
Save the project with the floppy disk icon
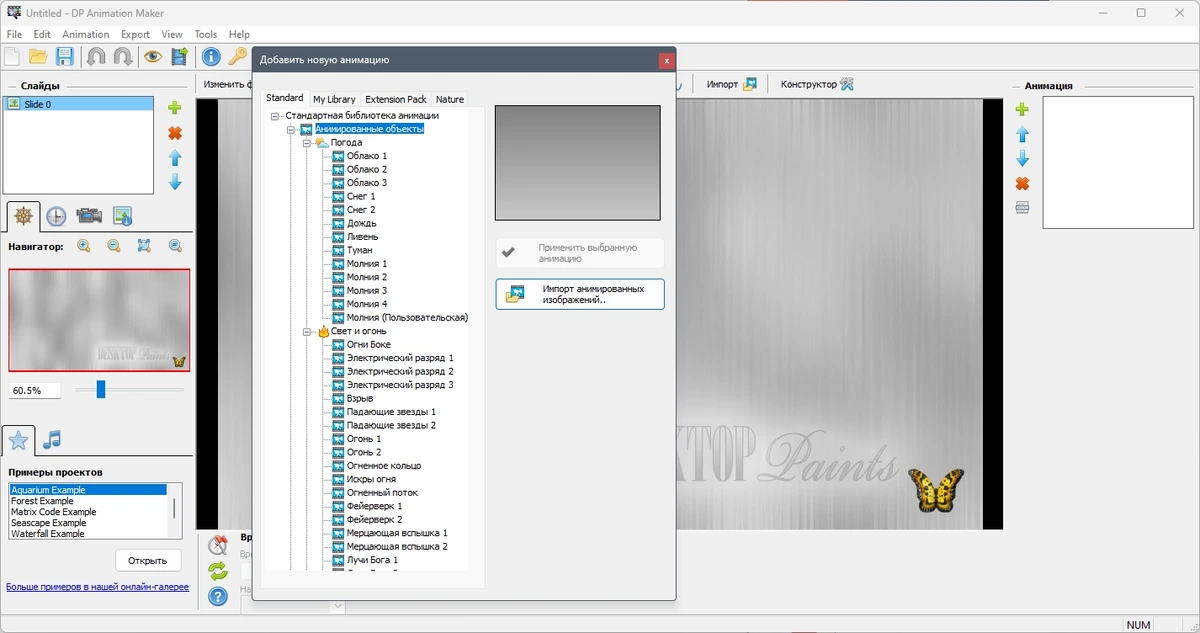64,57
